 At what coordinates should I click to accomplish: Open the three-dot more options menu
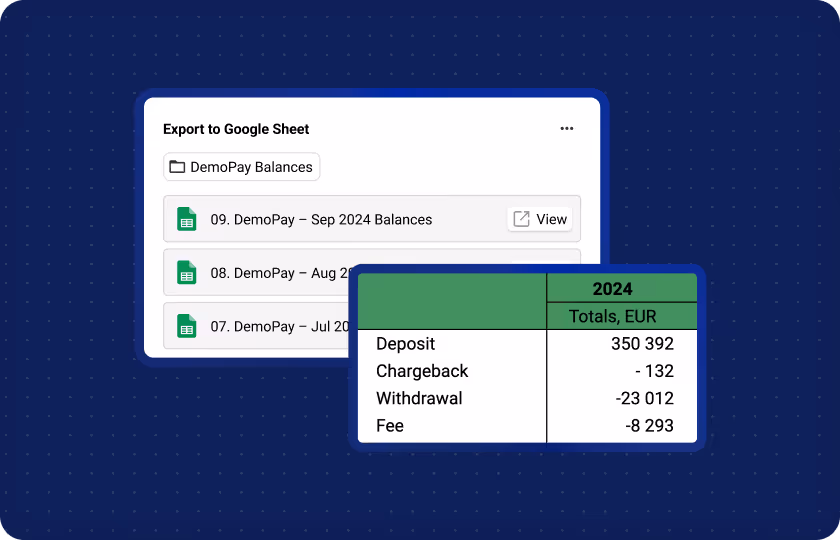tap(566, 129)
